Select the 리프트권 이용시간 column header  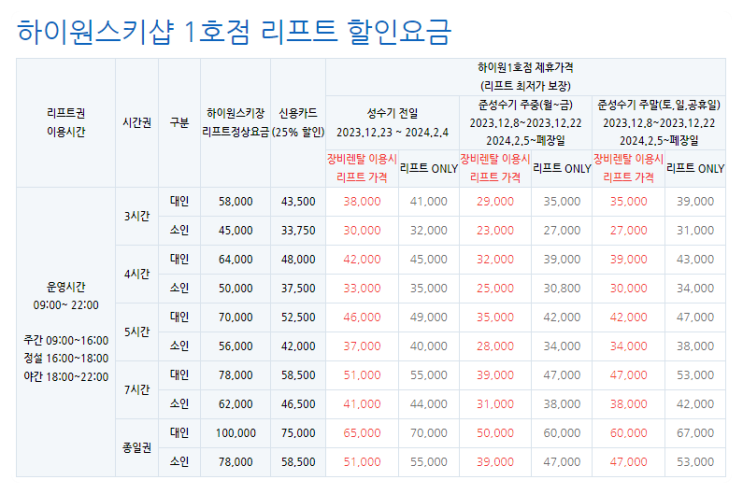click(x=66, y=123)
